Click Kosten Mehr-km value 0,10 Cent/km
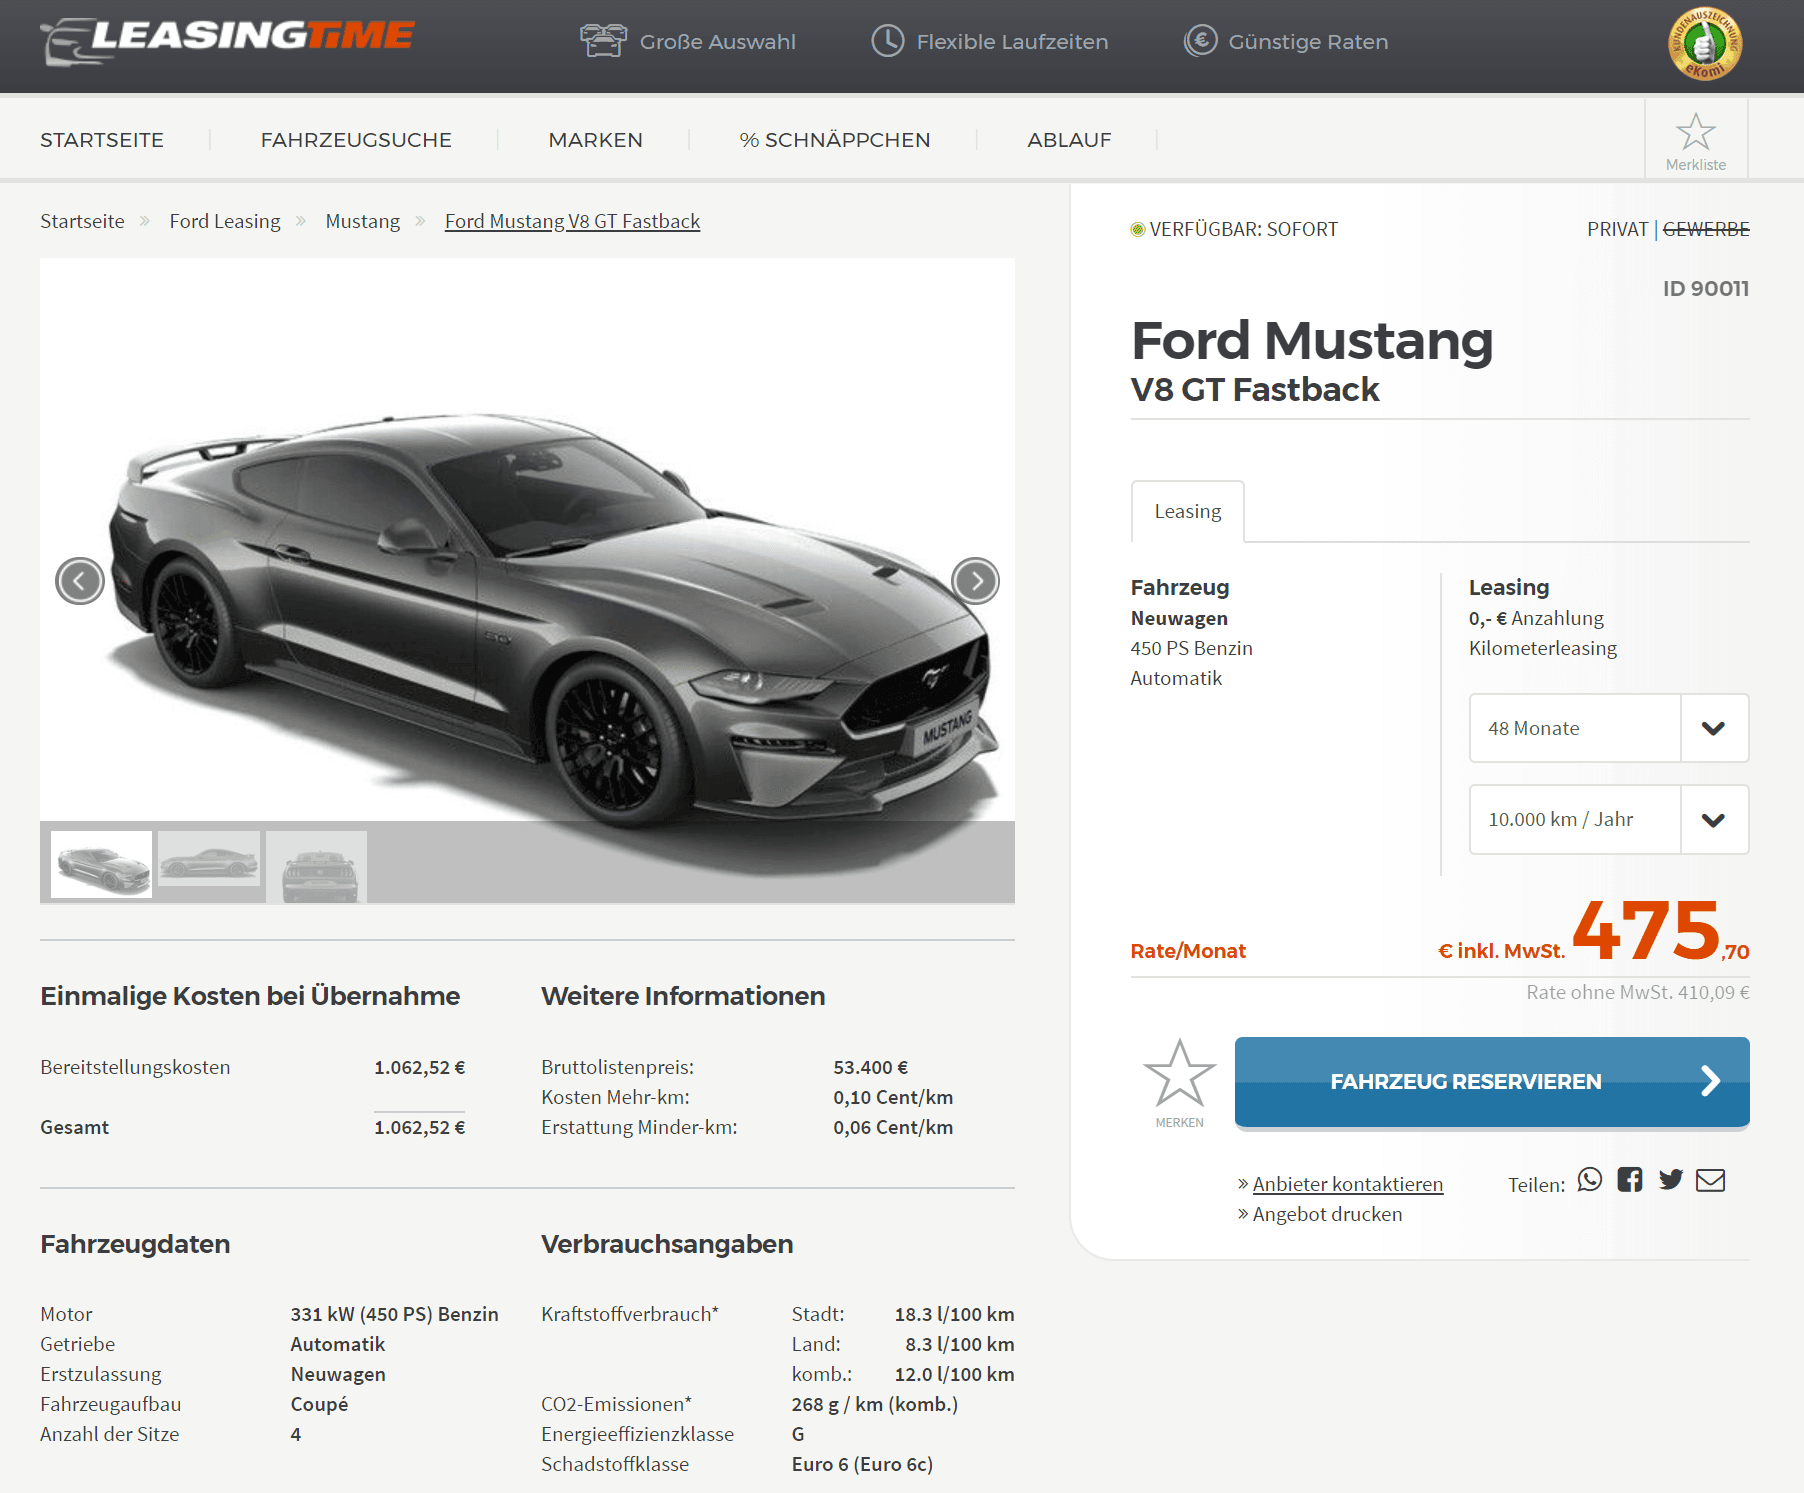 point(893,1097)
